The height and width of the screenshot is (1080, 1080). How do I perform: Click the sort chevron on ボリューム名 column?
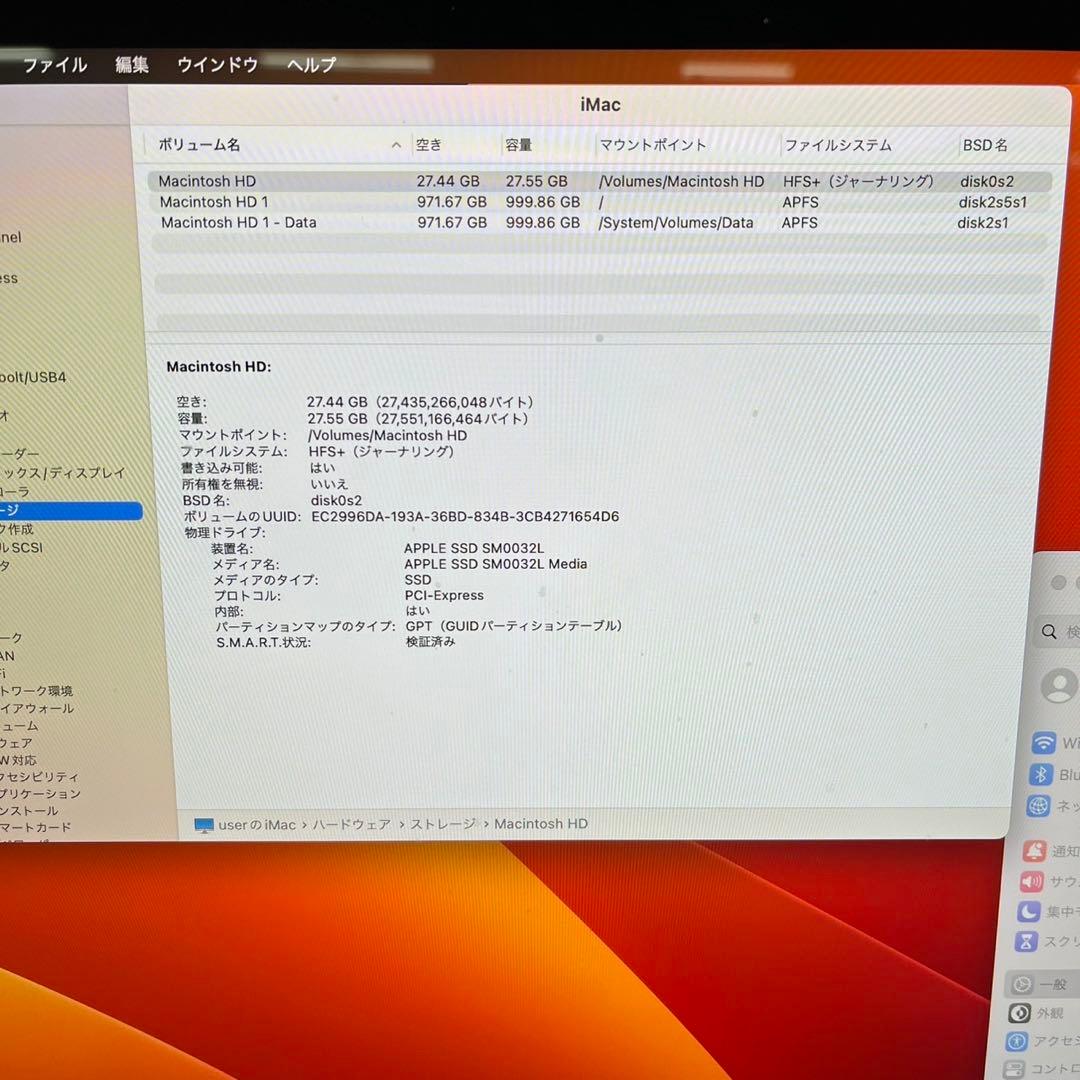coord(396,145)
